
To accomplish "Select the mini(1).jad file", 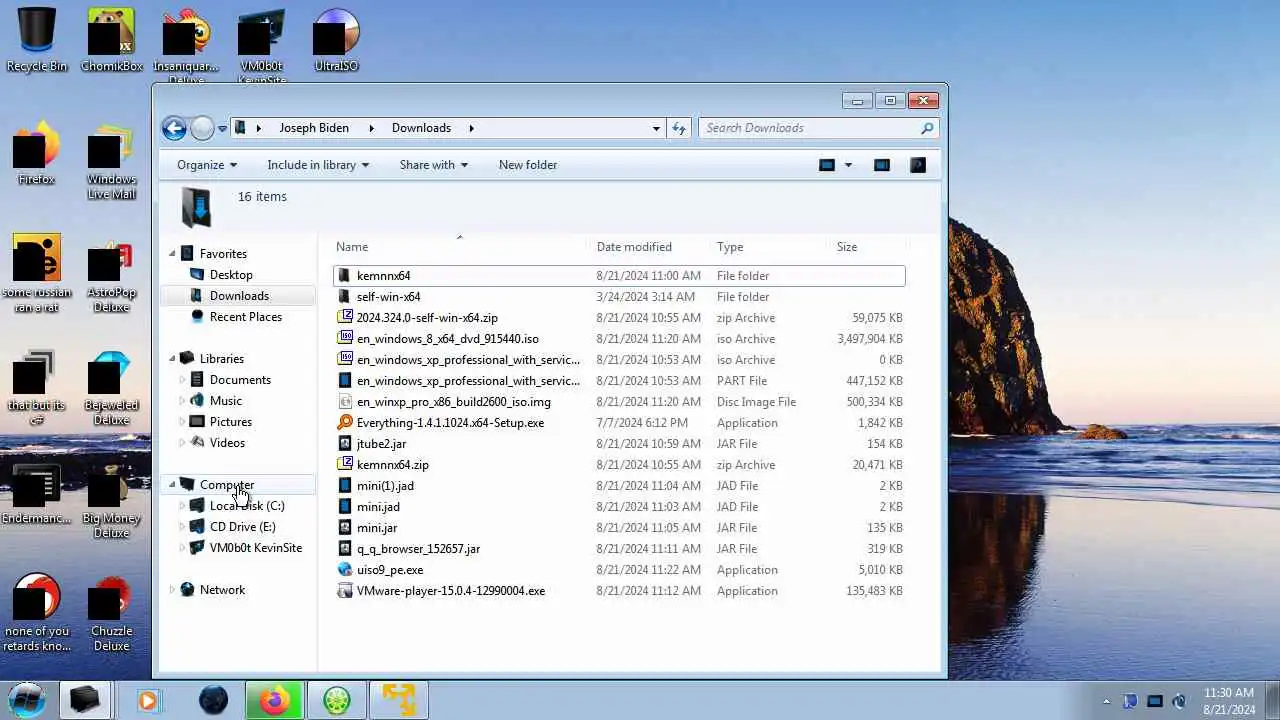I will point(385,486).
